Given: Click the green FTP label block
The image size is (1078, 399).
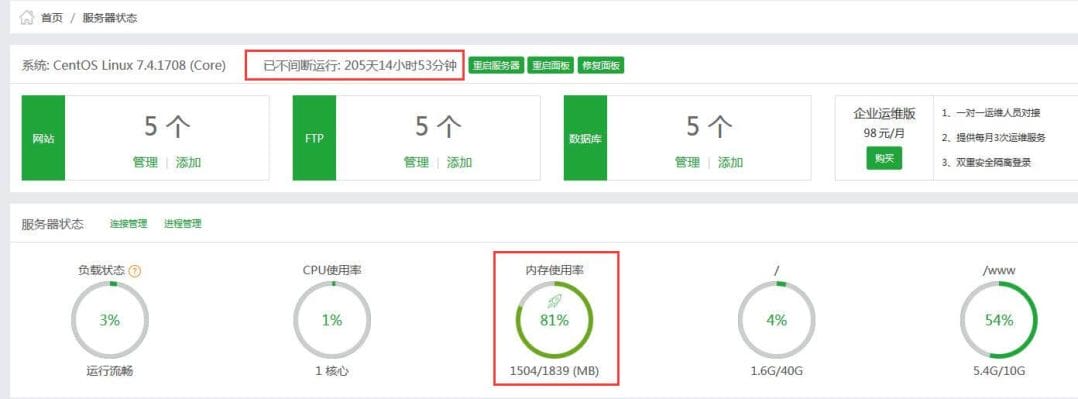Looking at the screenshot, I should 314,138.
